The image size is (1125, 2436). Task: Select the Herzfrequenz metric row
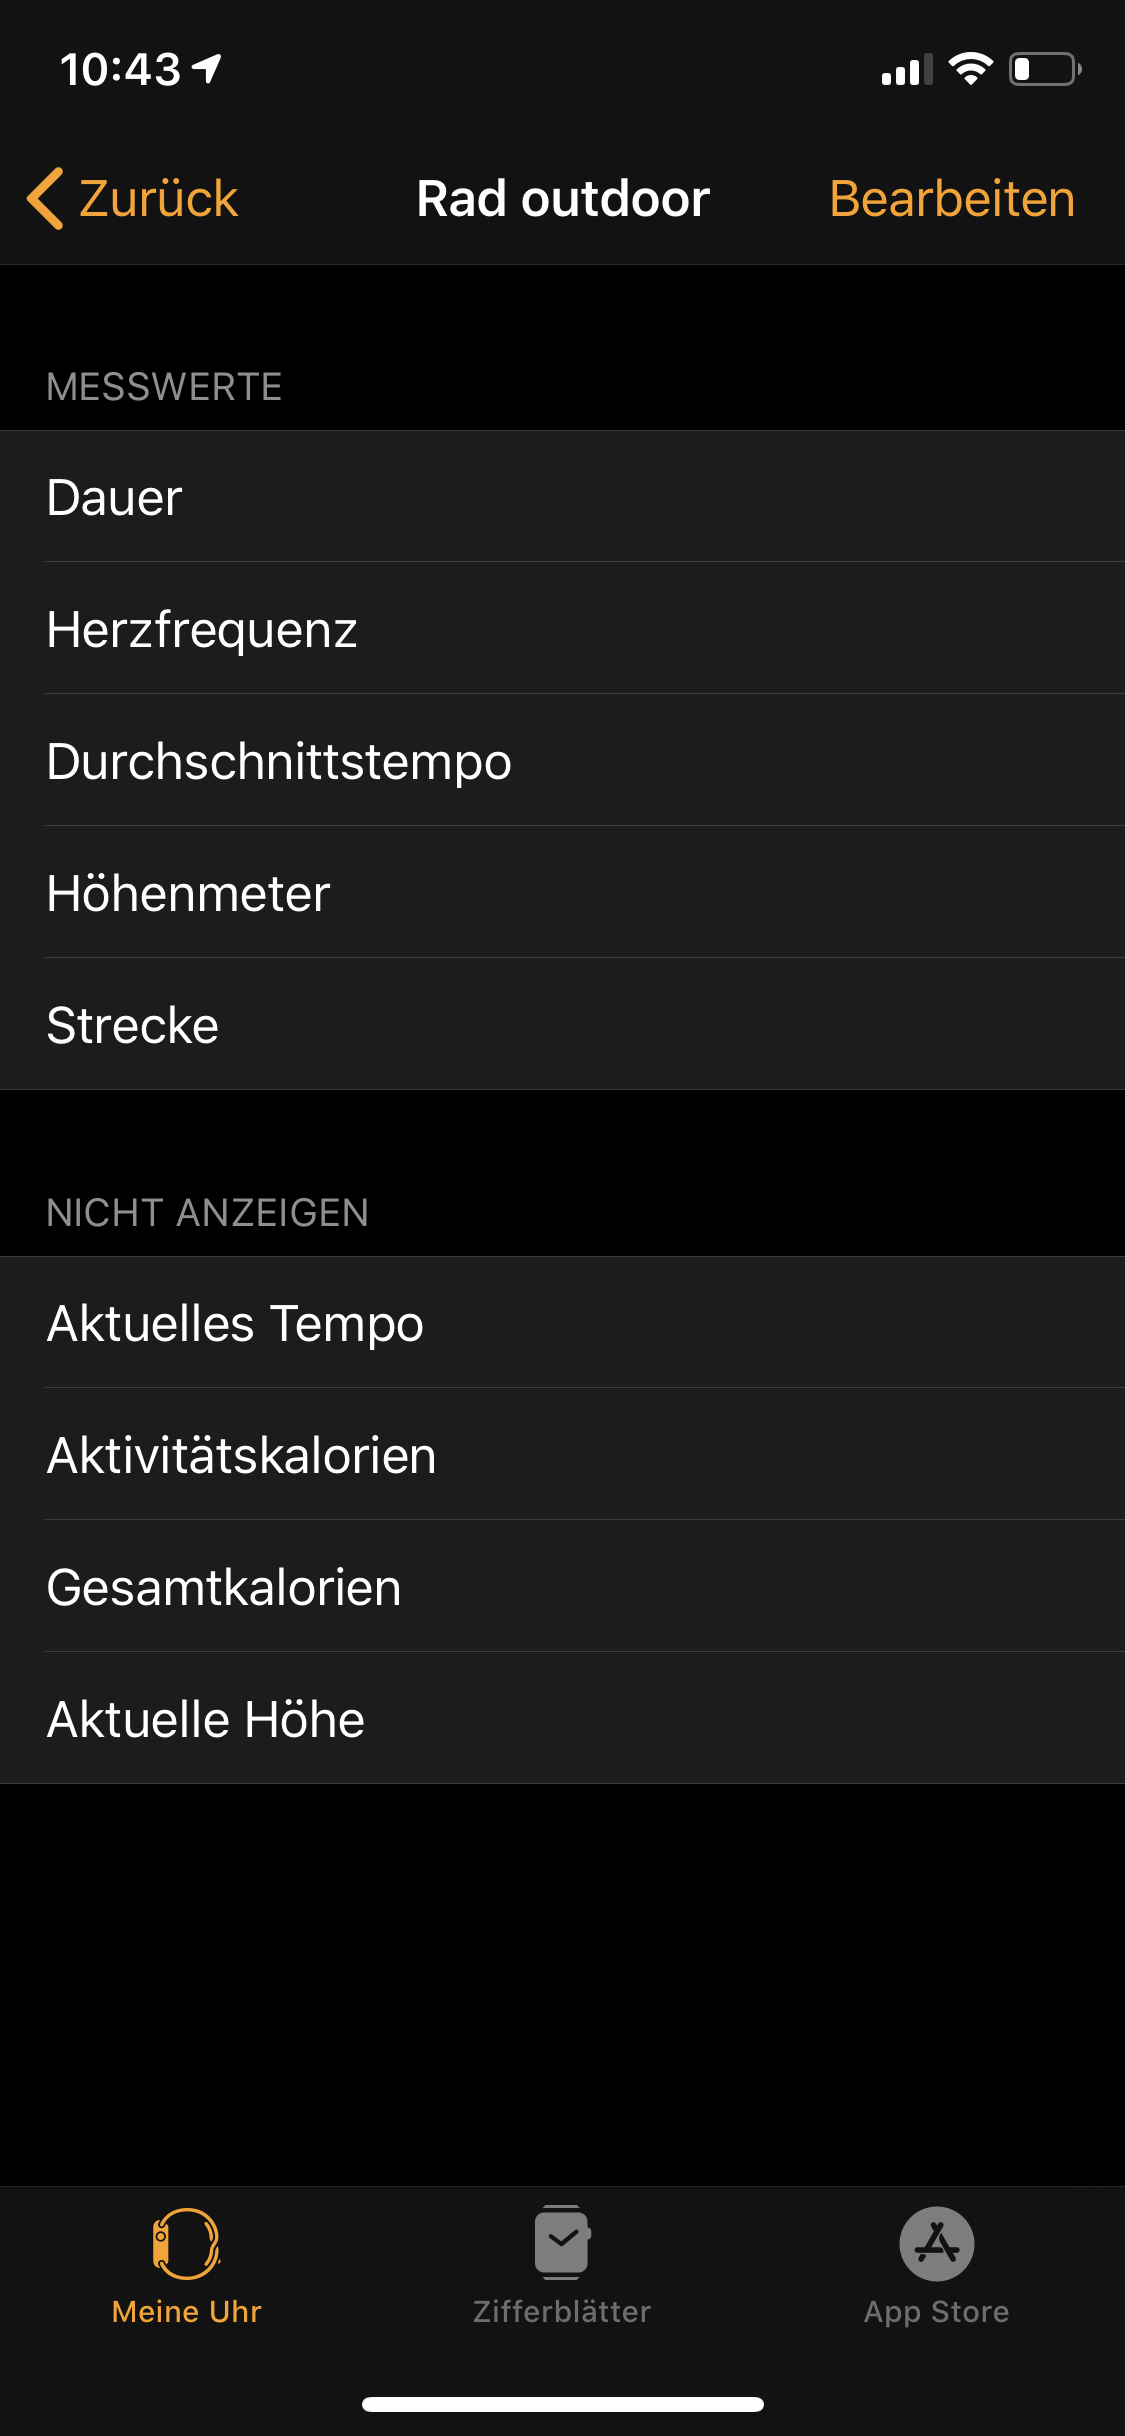point(562,629)
